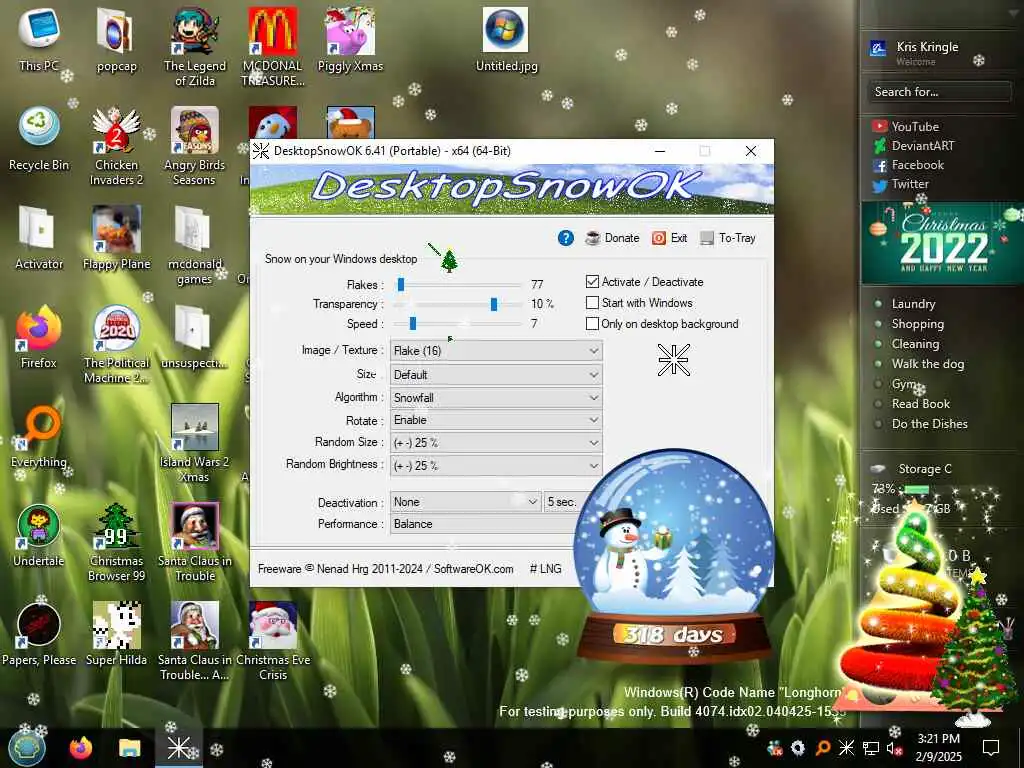Toggle the Activate / Deactivate checkbox
Image resolution: width=1024 pixels, height=768 pixels.
point(592,282)
